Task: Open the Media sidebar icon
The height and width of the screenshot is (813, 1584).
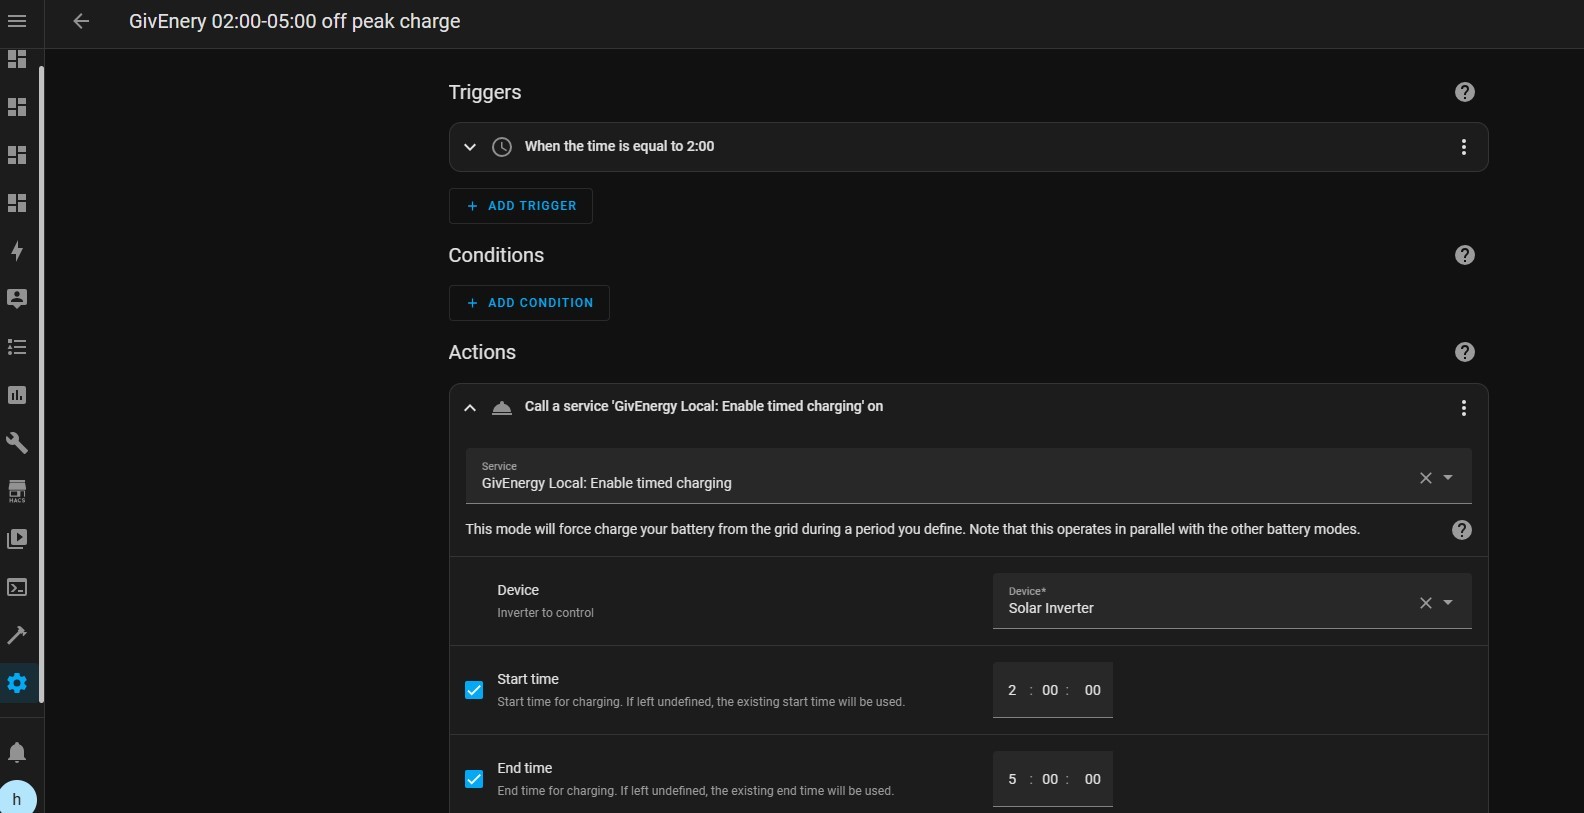Action: (17, 539)
